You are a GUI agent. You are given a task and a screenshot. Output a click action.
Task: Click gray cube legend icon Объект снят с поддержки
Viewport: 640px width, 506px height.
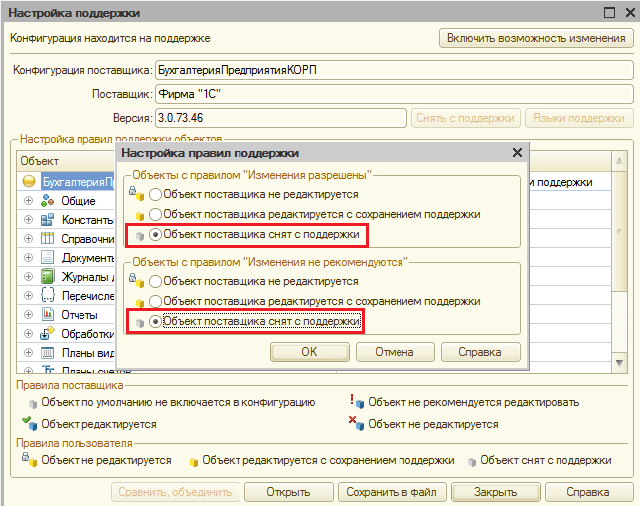472,462
